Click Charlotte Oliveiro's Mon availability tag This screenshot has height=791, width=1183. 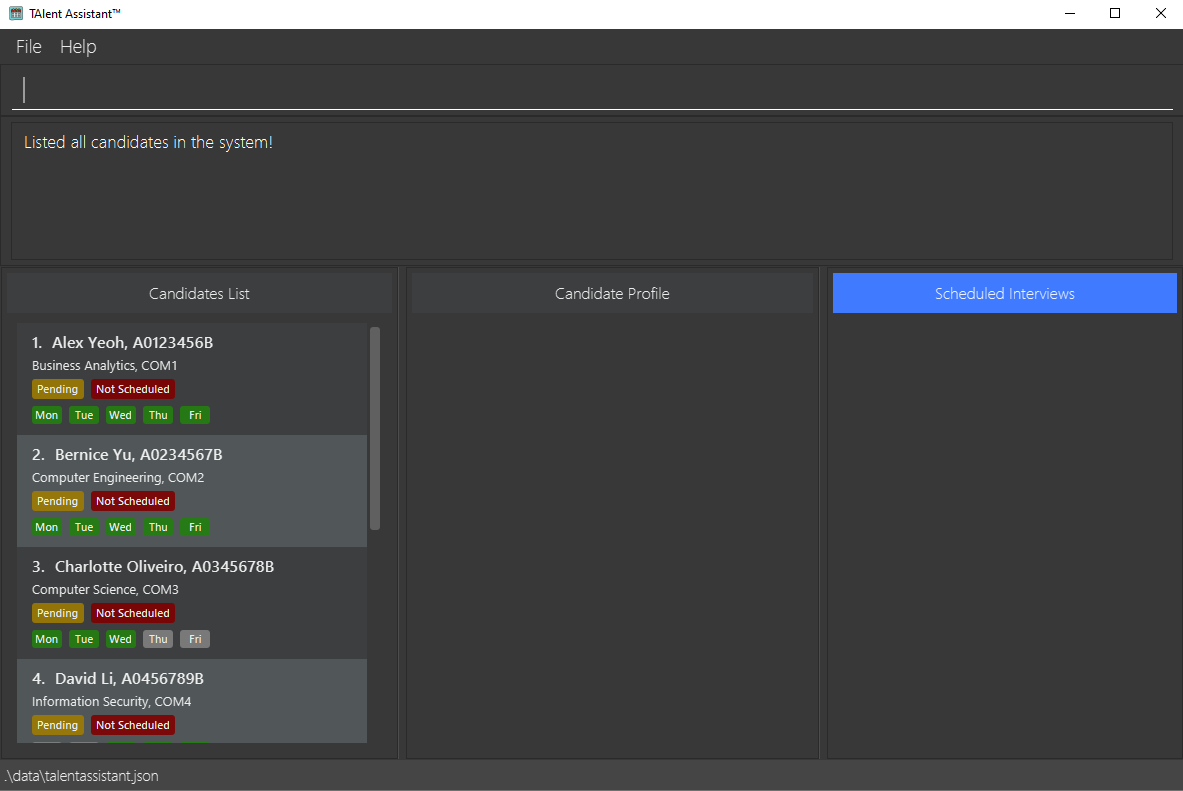47,639
